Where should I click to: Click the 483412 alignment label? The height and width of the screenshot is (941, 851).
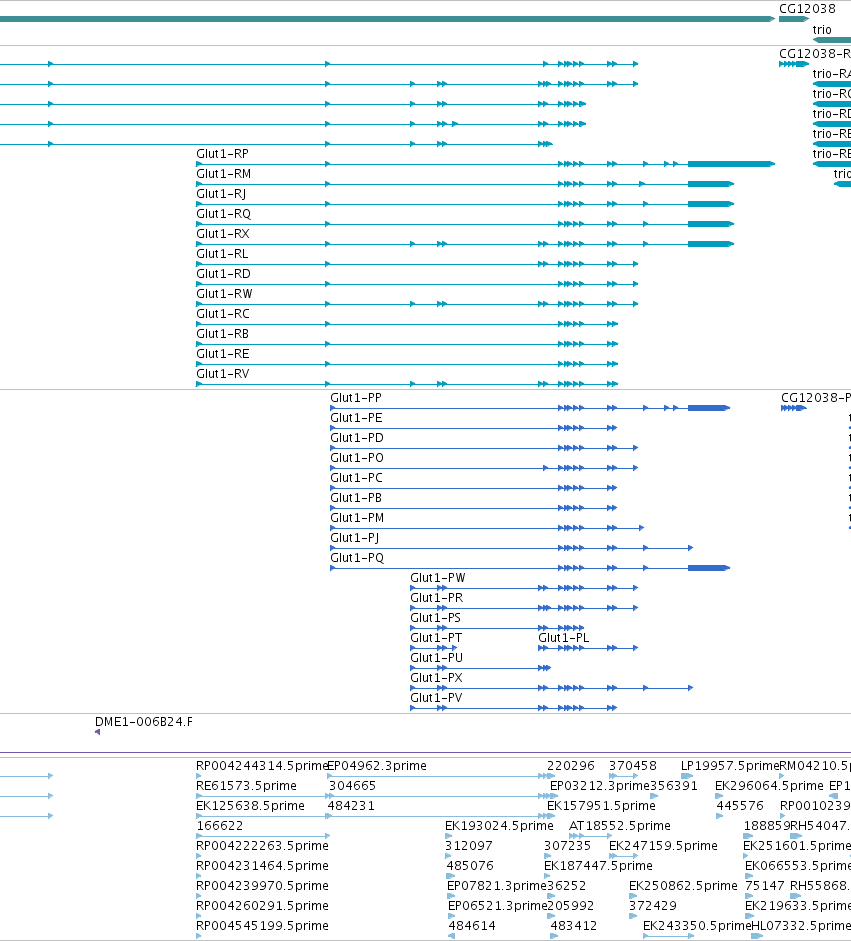[574, 926]
